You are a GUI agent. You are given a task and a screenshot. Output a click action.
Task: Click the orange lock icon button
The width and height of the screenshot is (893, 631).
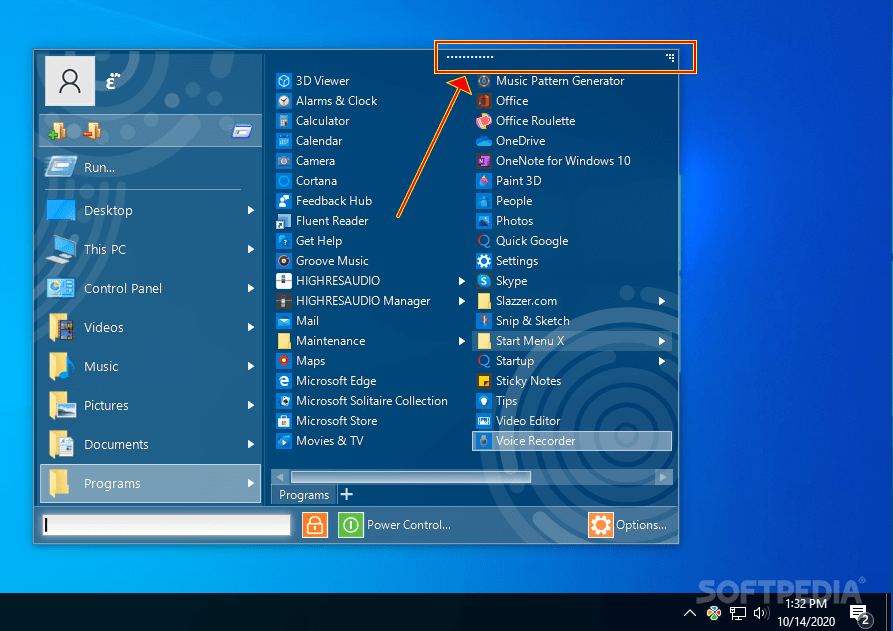point(315,525)
